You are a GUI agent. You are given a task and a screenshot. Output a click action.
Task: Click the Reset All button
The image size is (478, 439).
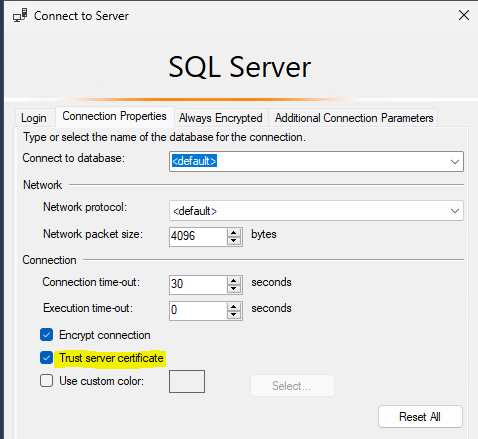point(420,417)
